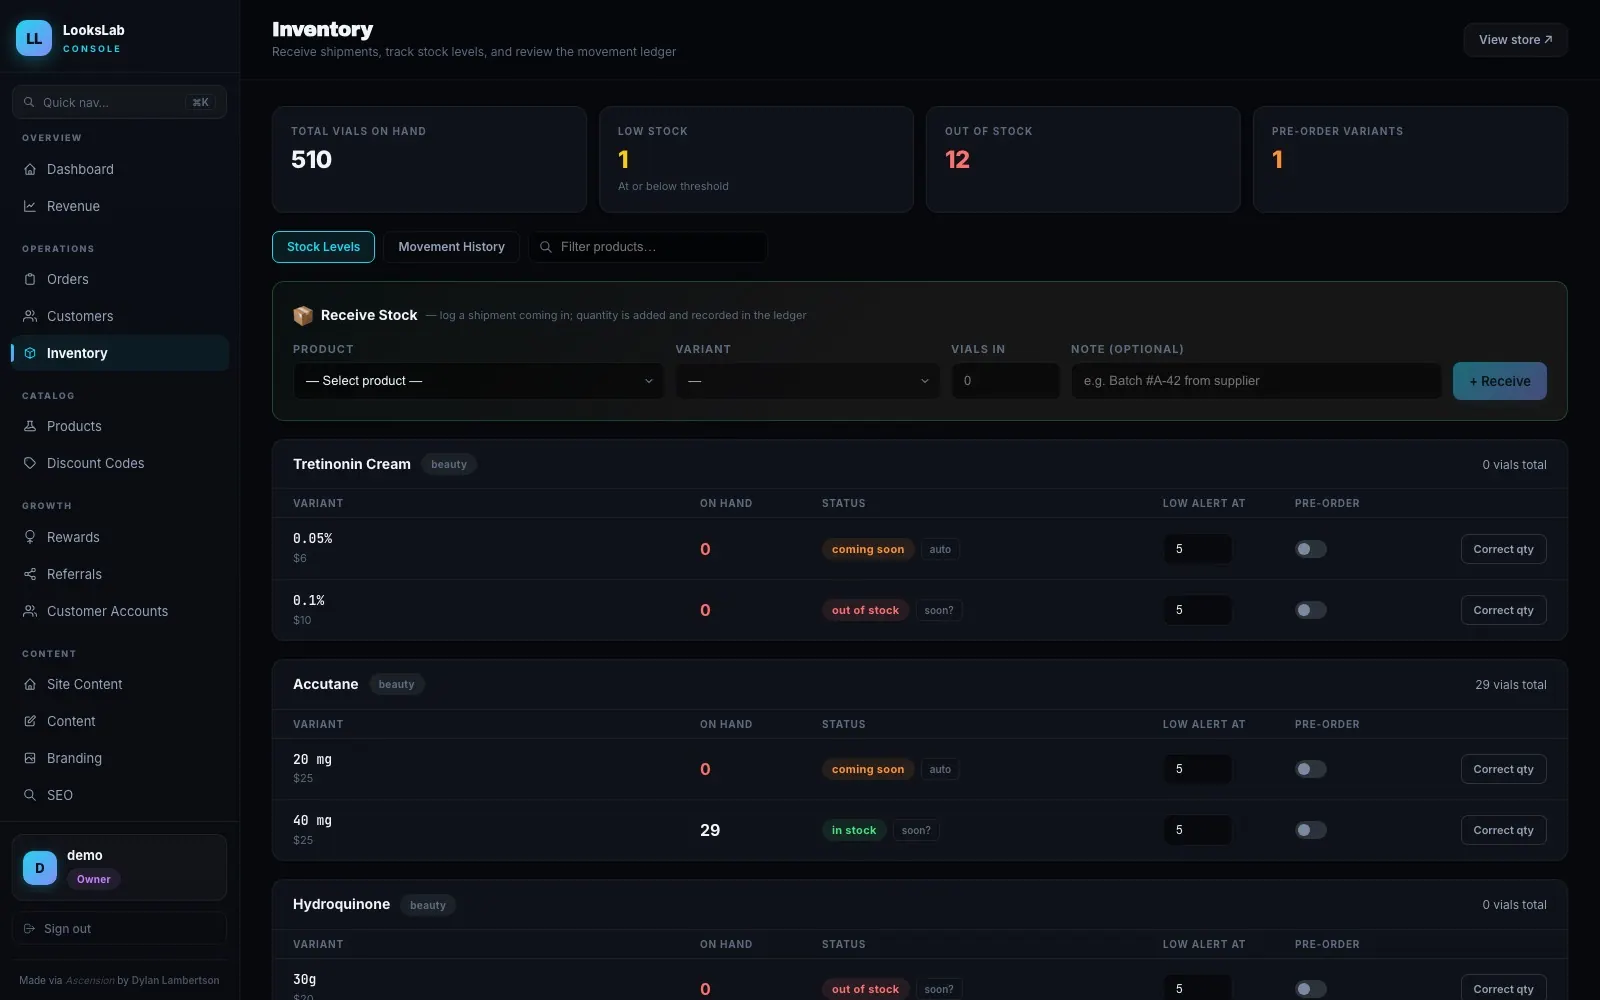Click the Referrals share icon

click(x=30, y=574)
